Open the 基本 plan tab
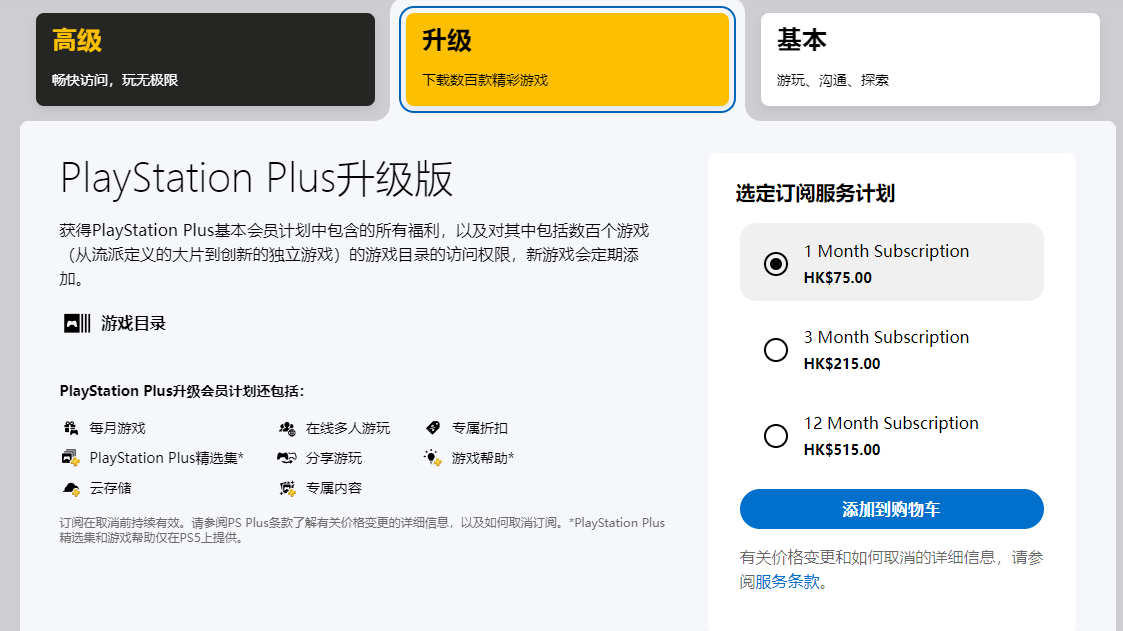 click(x=930, y=58)
